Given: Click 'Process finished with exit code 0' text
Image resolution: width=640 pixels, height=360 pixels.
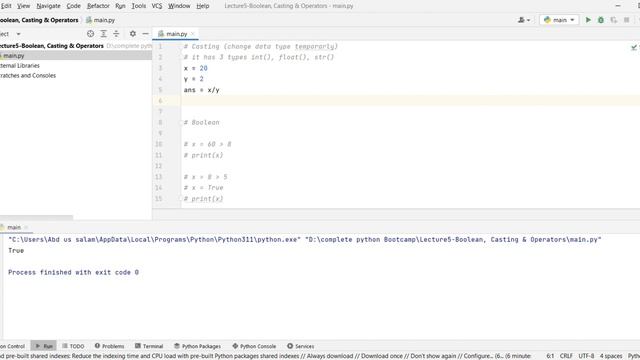Looking at the screenshot, I should 73,272.
